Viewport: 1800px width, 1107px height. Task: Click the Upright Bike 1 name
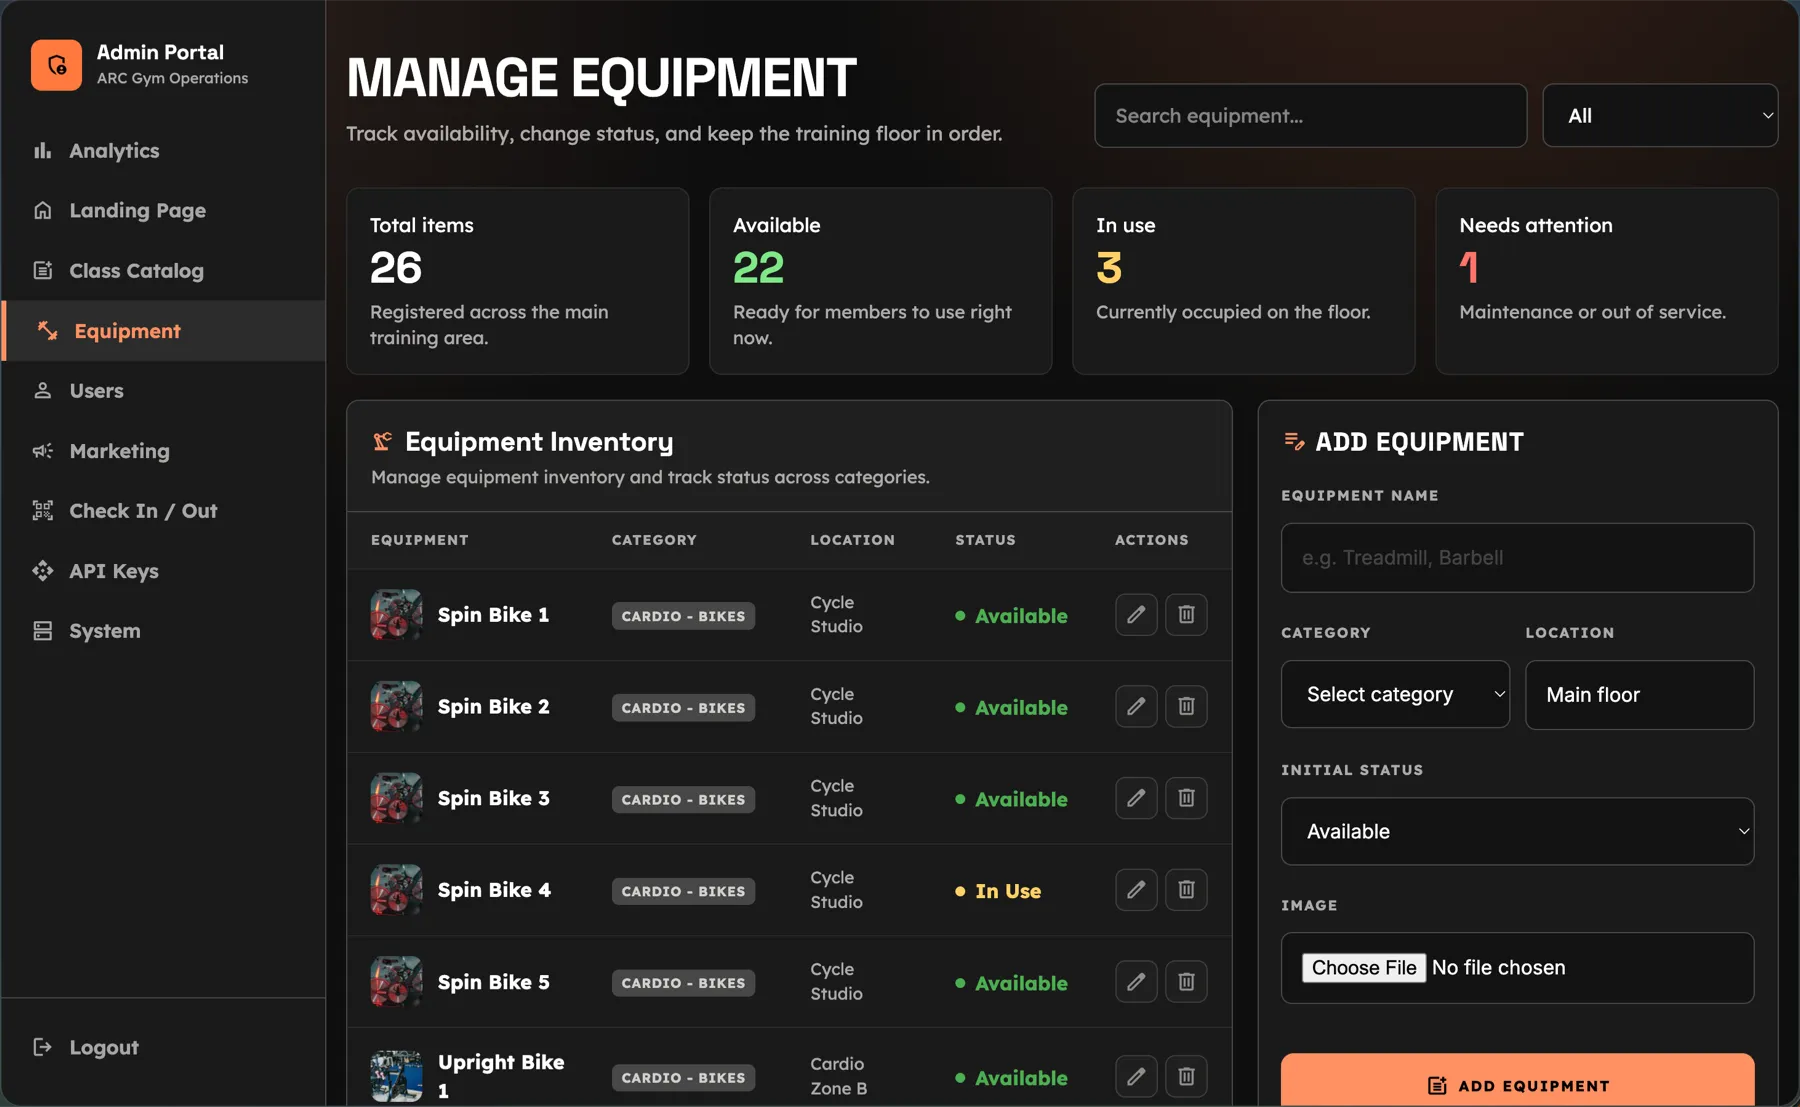[501, 1076]
